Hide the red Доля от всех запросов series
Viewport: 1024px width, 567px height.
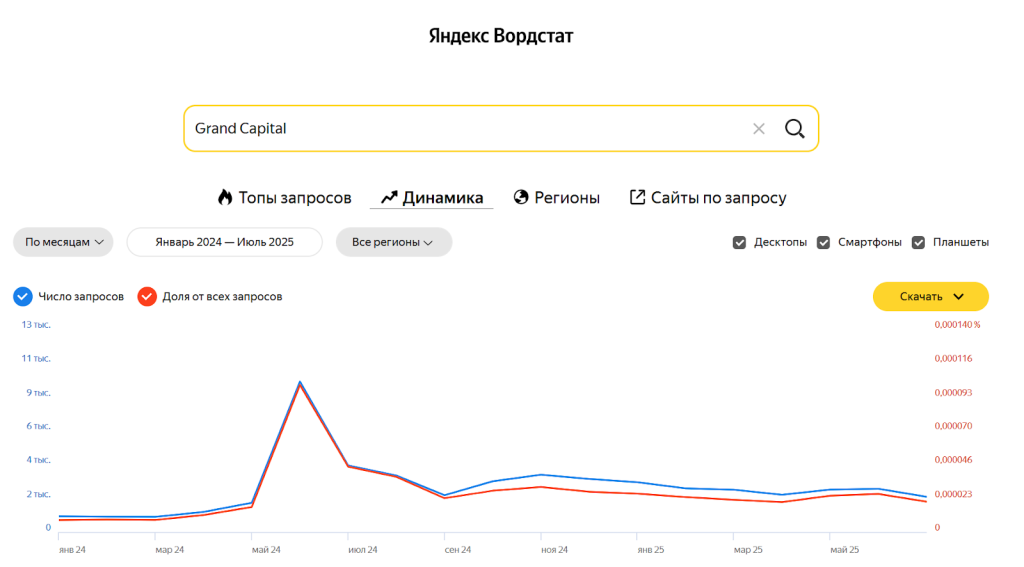[147, 296]
